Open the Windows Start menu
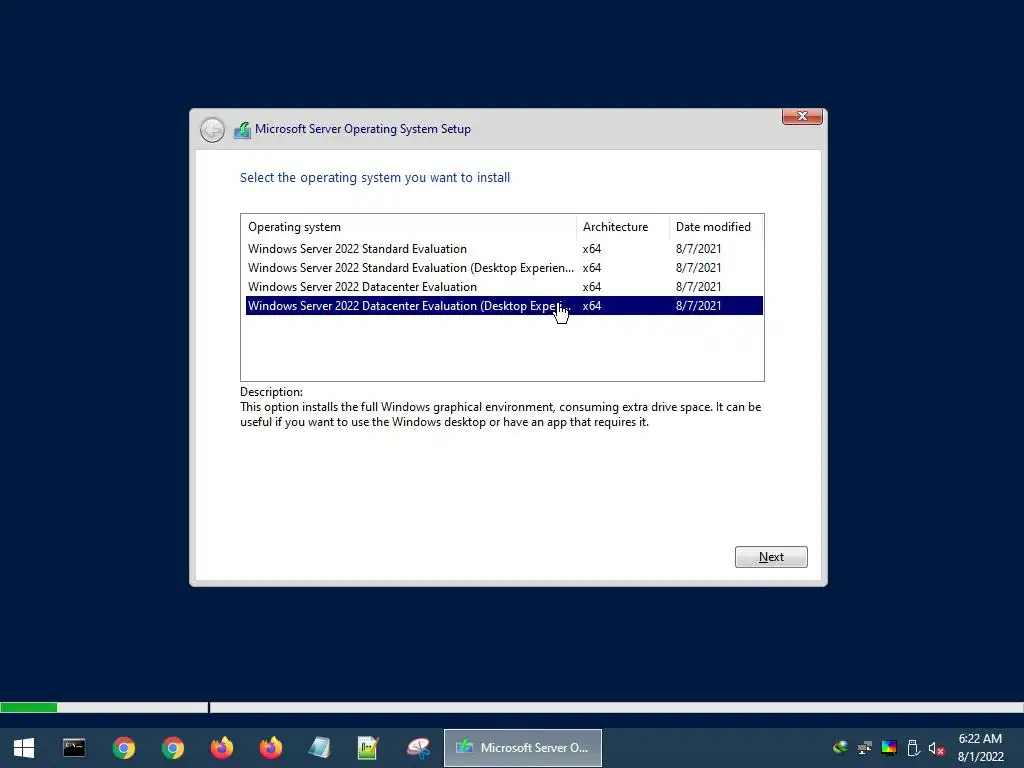This screenshot has height=768, width=1024. click(x=24, y=748)
